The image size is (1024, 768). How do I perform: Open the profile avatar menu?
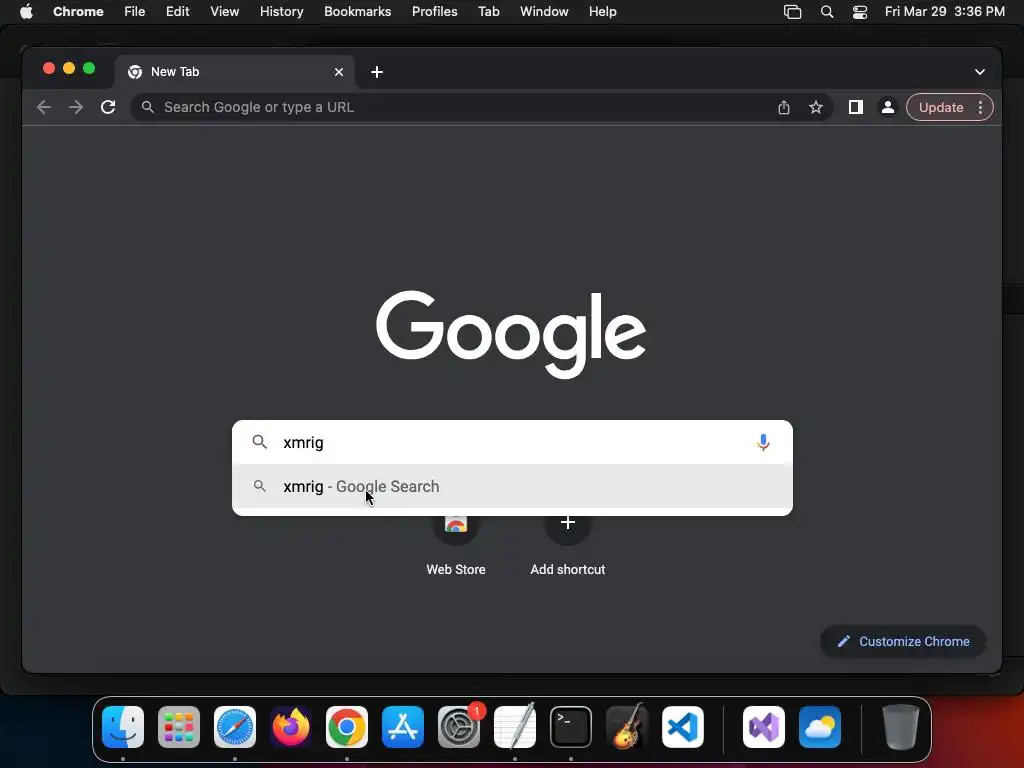(x=888, y=107)
